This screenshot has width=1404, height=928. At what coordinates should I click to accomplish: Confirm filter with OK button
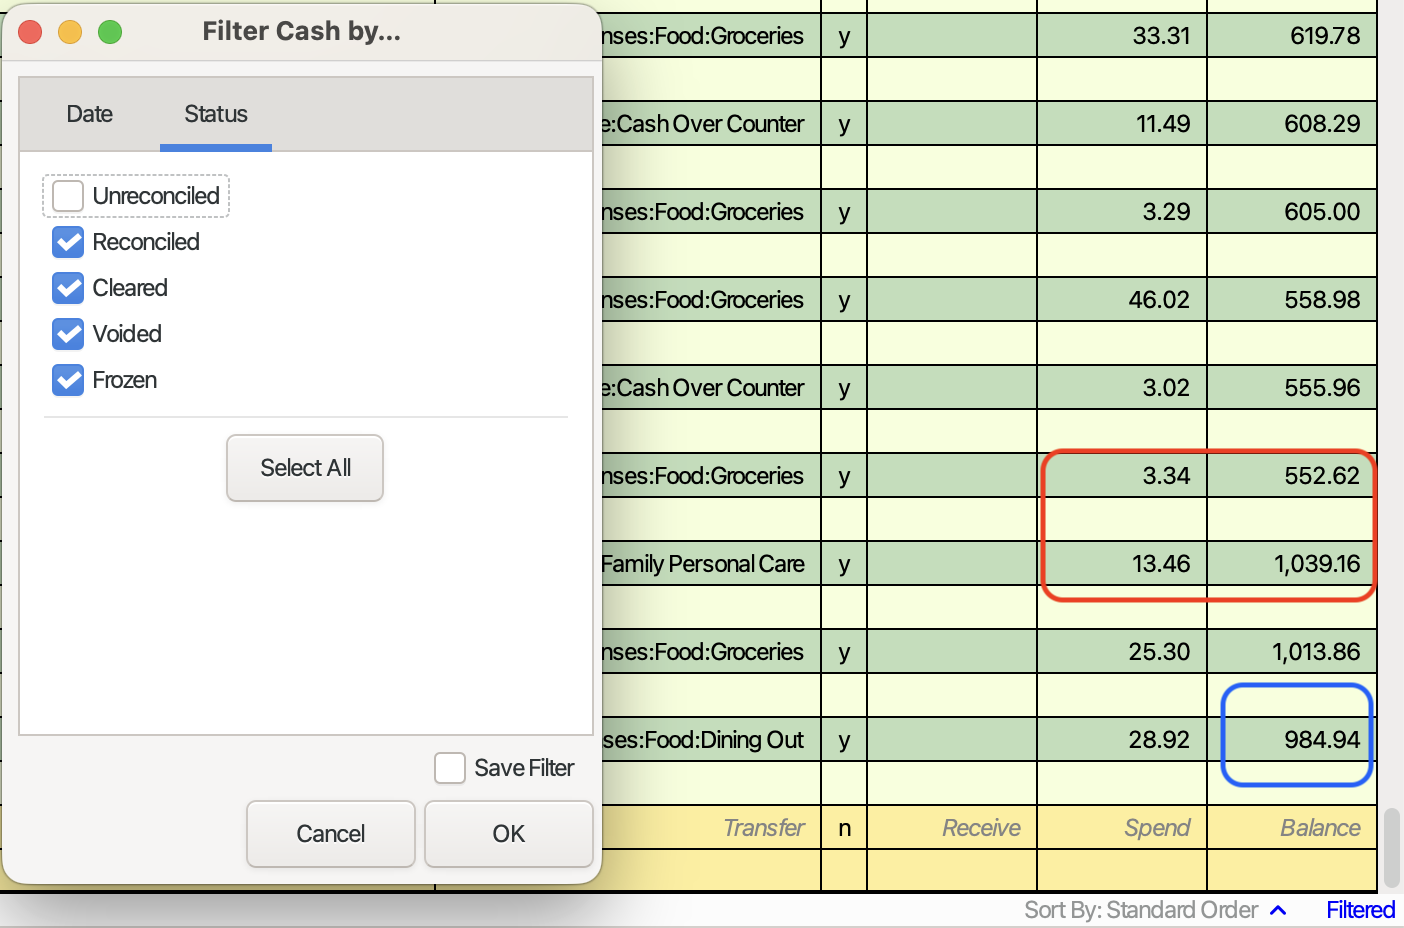(508, 834)
